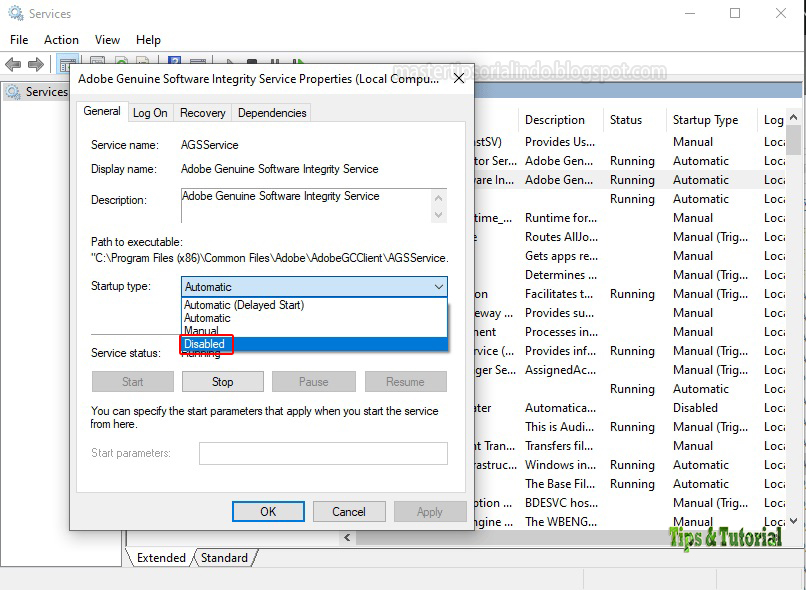Switch to the Standard view tab
The image size is (806, 590).
click(x=224, y=558)
